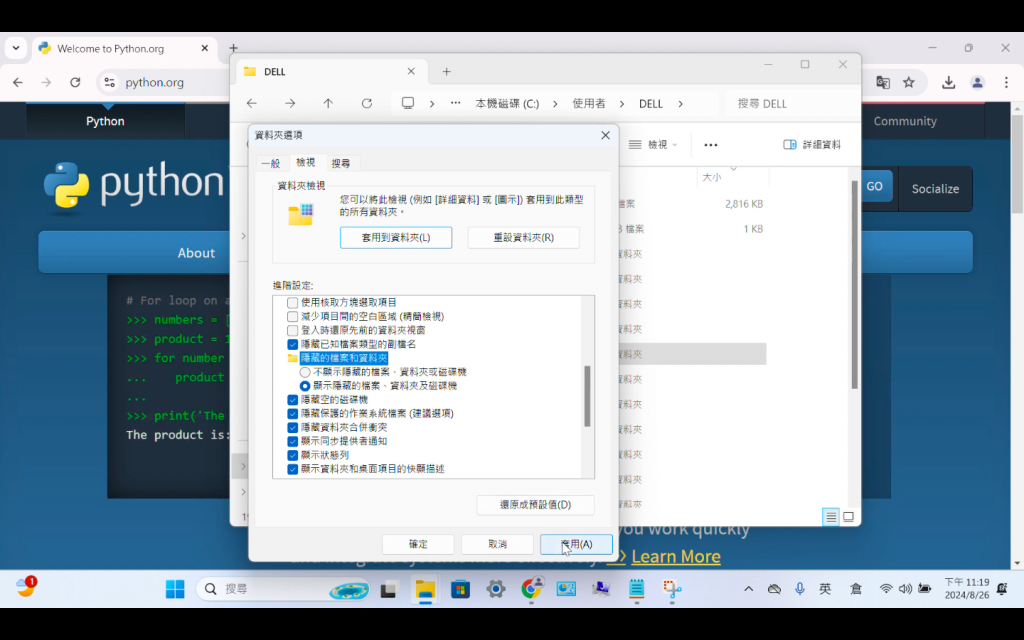Switch to large thumbnails view icon at Explorer bottom
Image resolution: width=1024 pixels, height=640 pixels.
point(848,517)
